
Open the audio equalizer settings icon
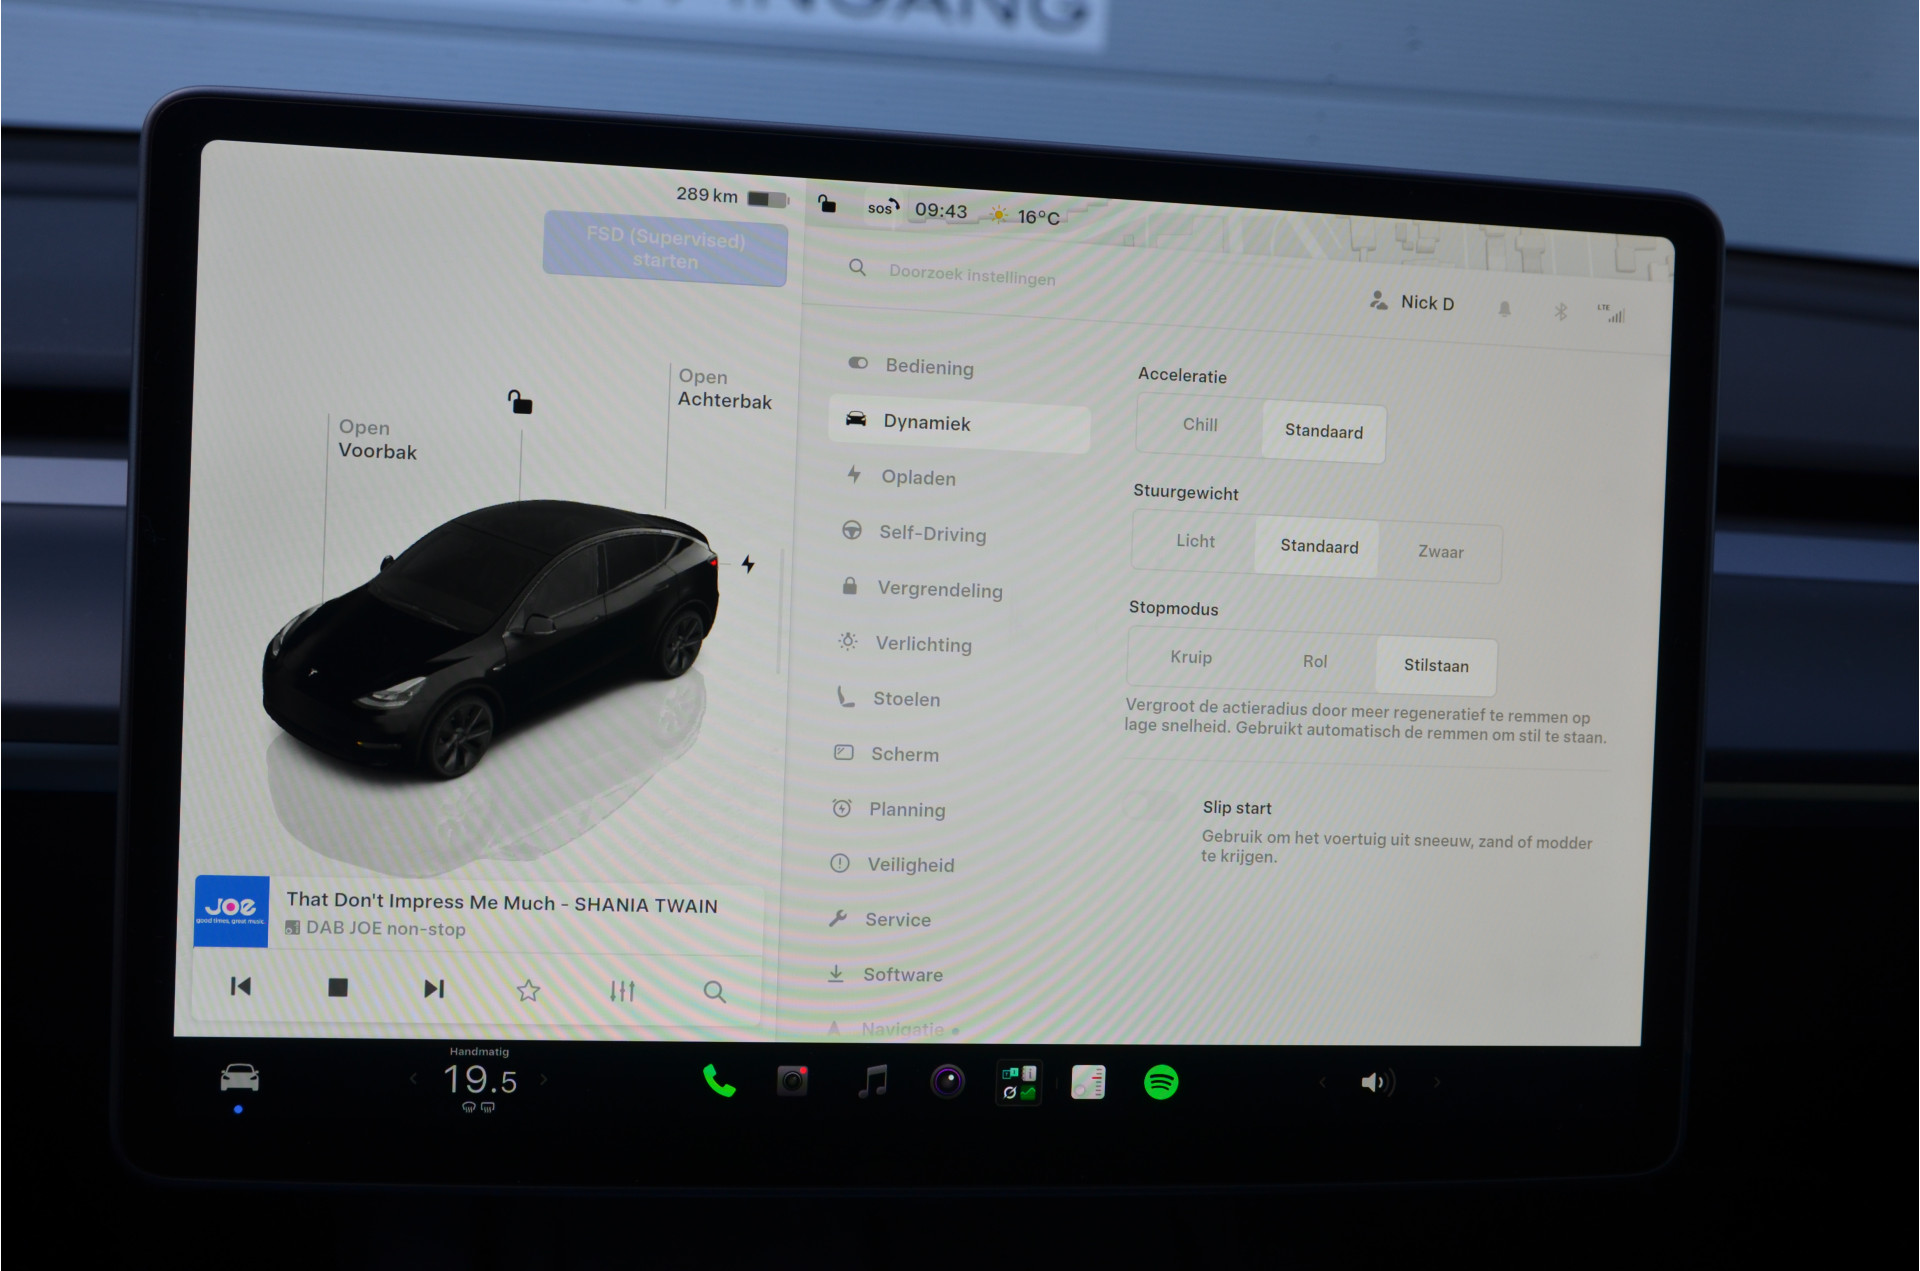[x=622, y=991]
